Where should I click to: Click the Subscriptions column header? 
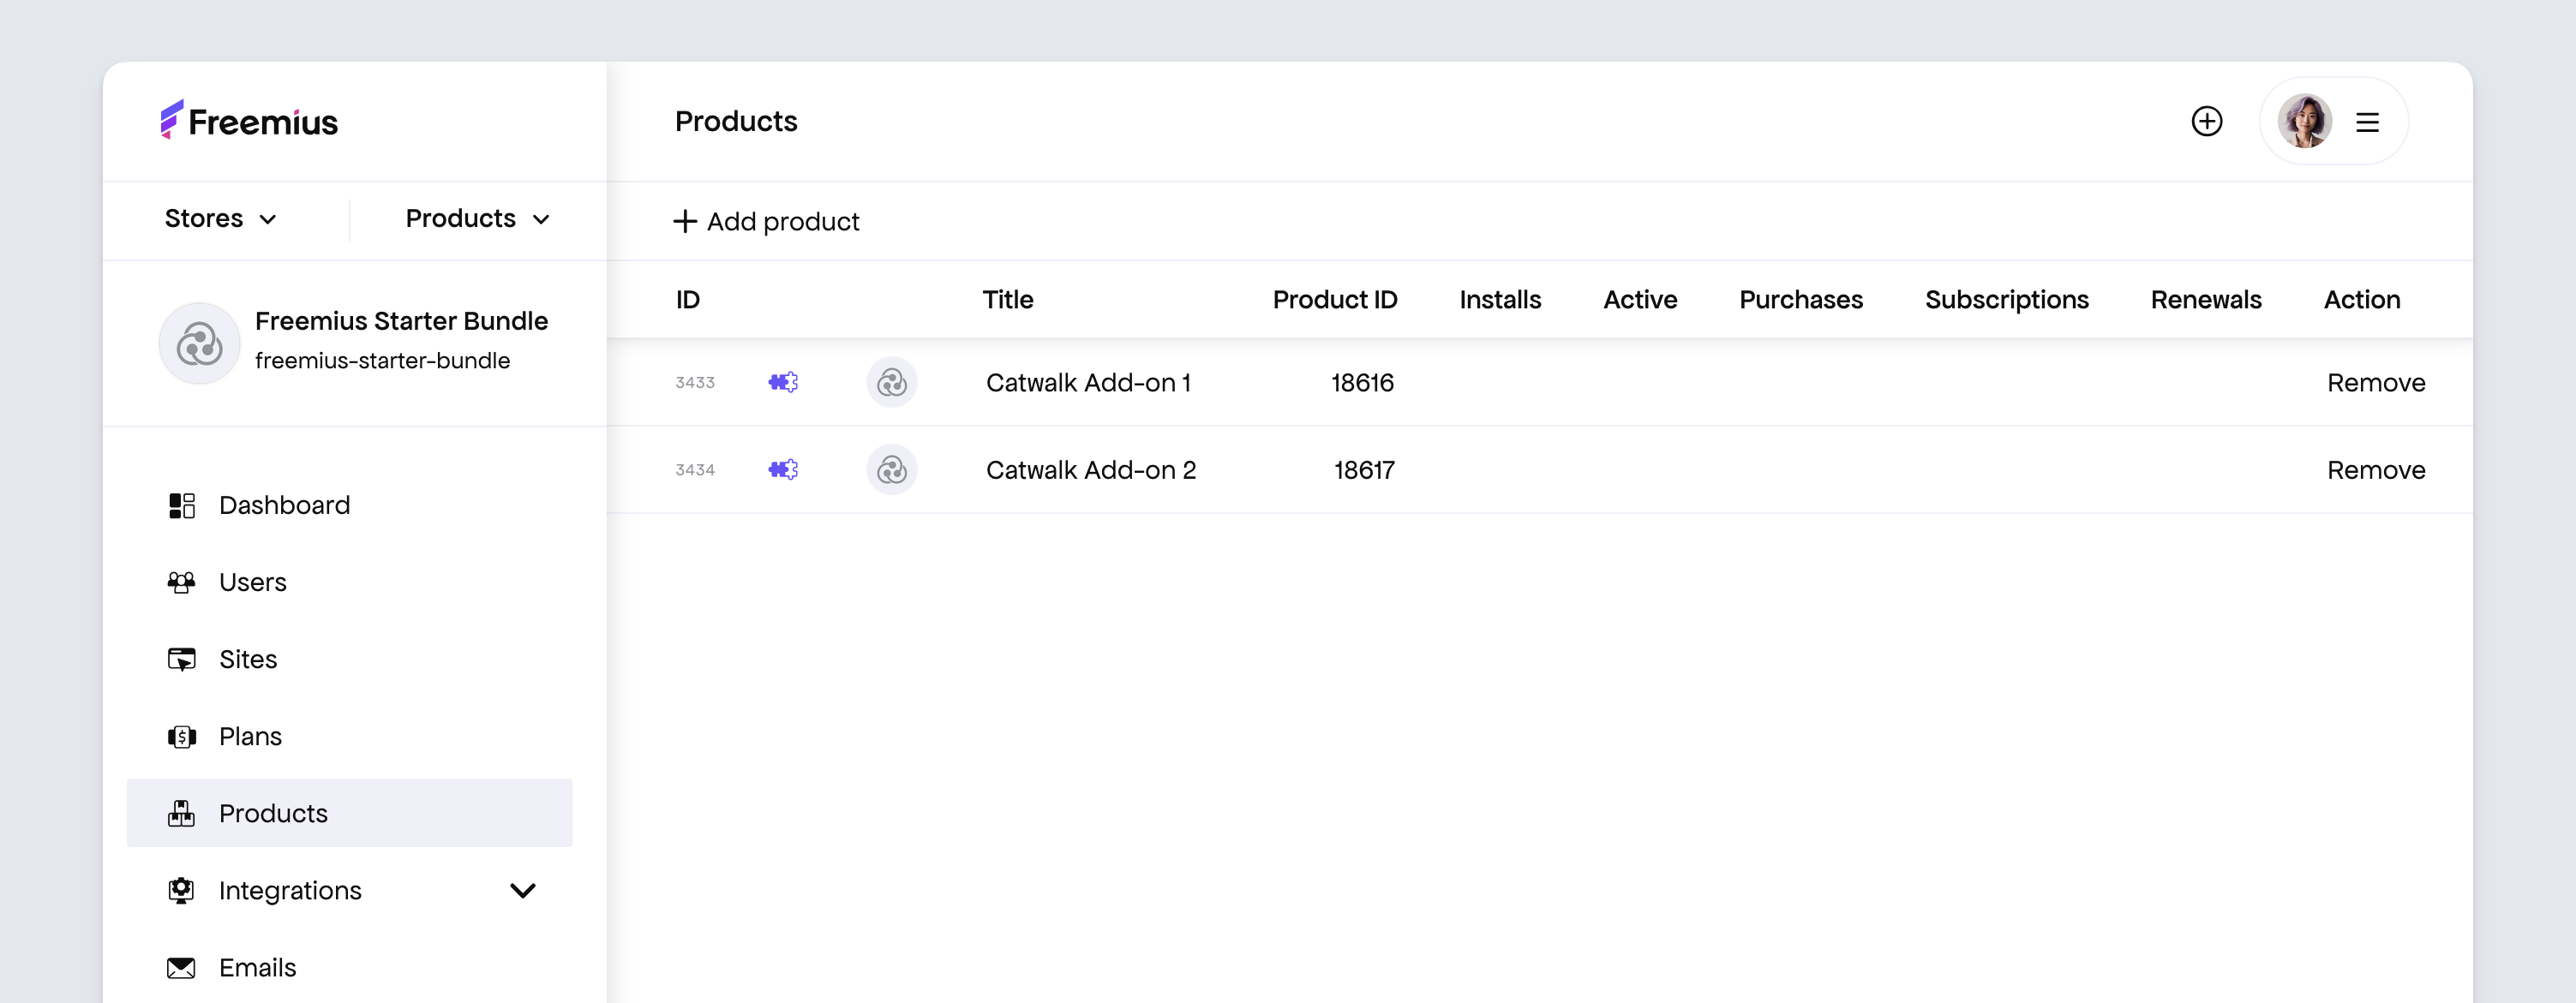(2006, 300)
